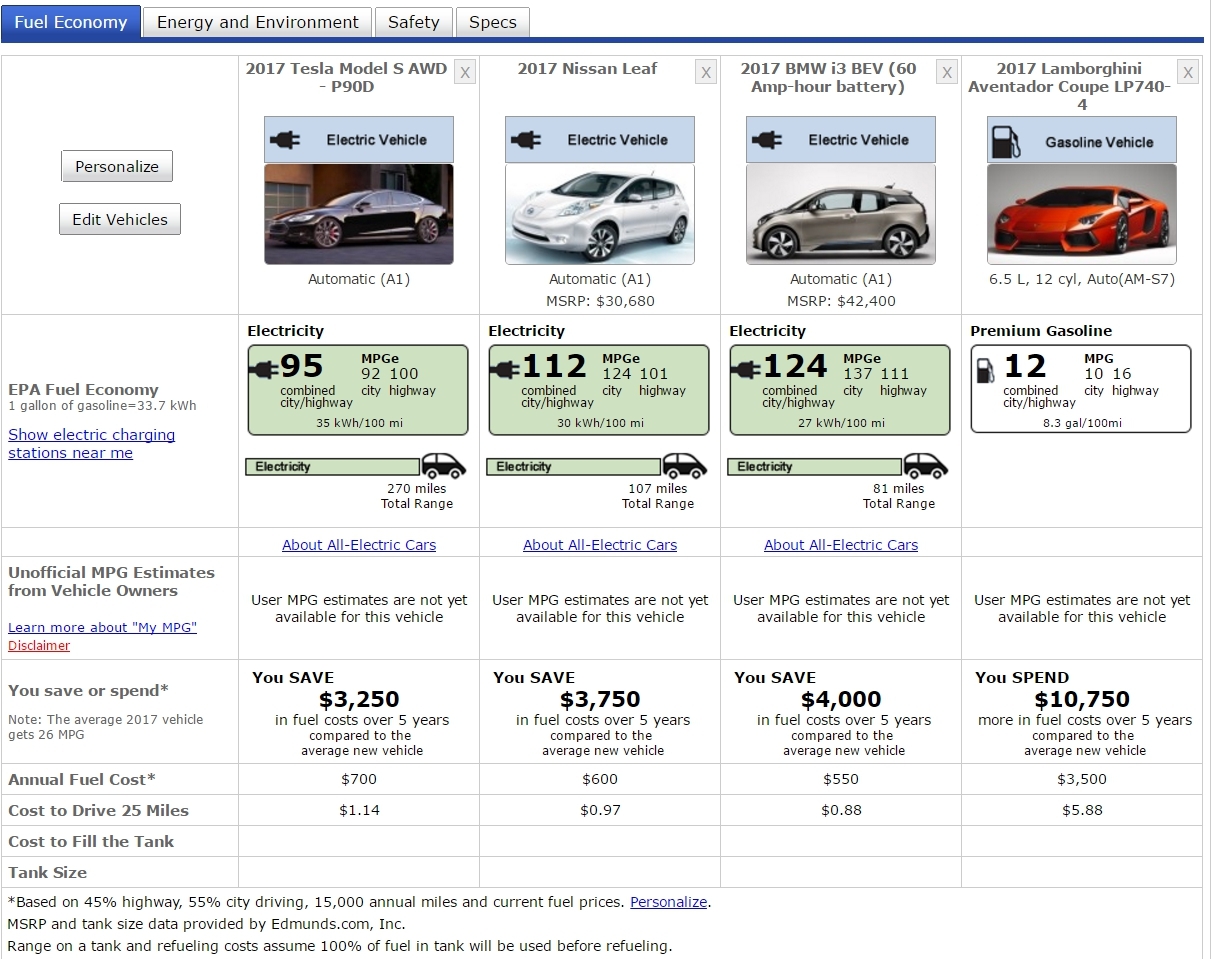Click BMW i3's Electricity range bar
1216x959 pixels.
tap(815, 467)
